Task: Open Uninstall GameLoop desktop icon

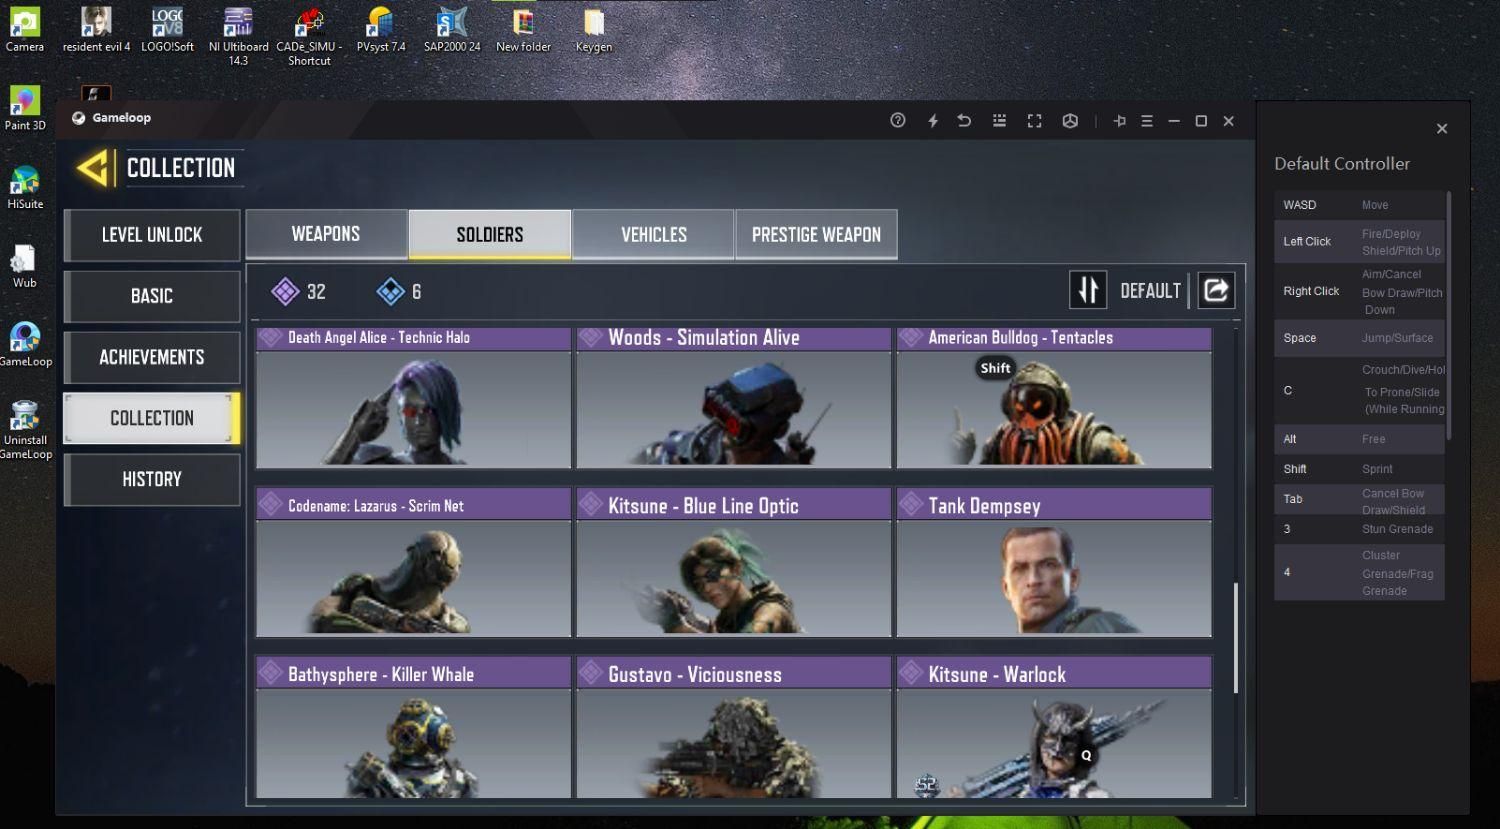Action: coord(25,430)
